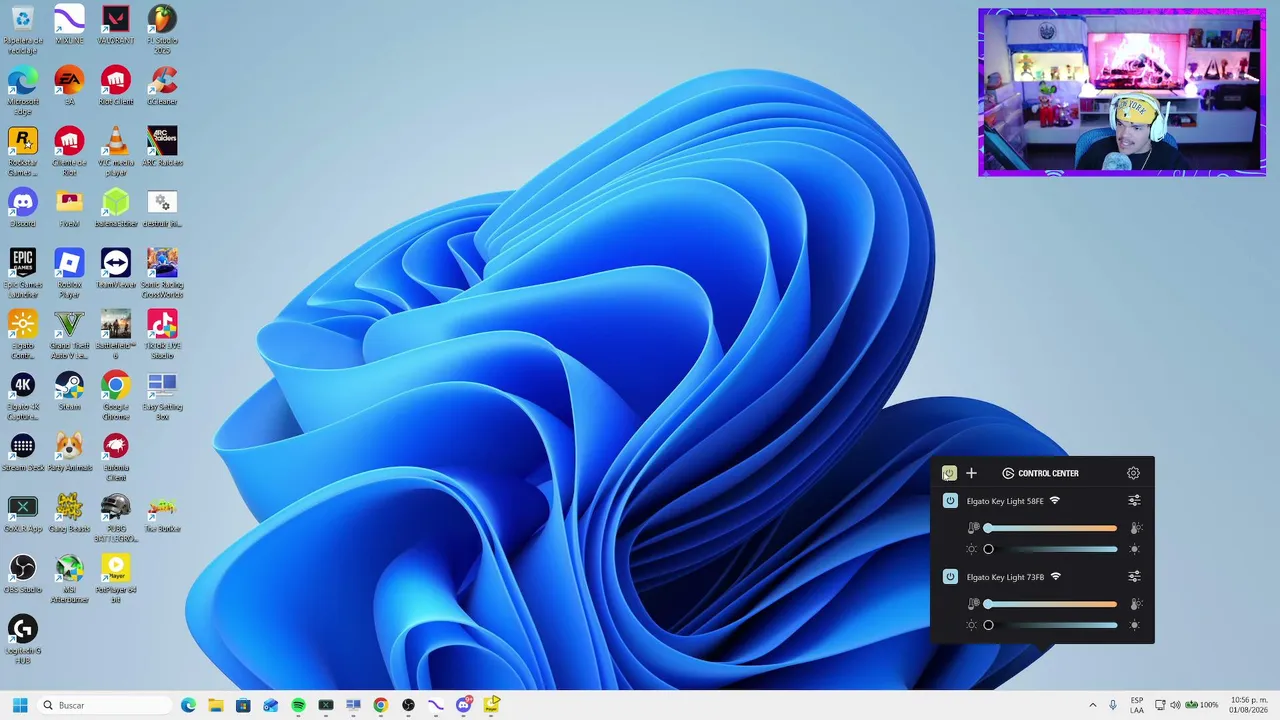Select the MIXLINE desktop shortcut
Screen dimensions: 1280x720
[x=69, y=25]
